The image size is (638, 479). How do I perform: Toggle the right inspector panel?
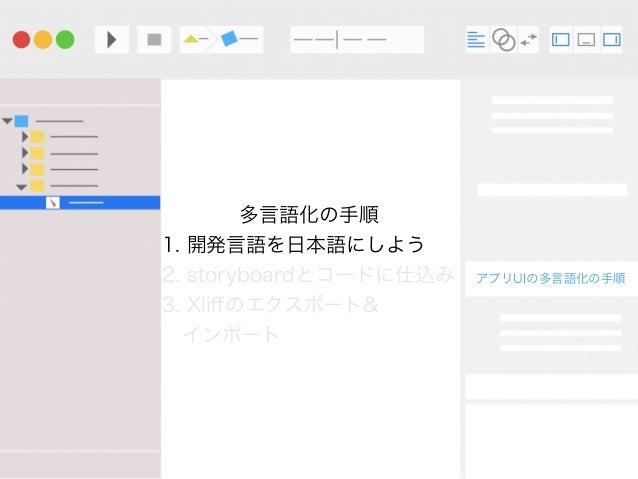pyautogui.click(x=612, y=40)
